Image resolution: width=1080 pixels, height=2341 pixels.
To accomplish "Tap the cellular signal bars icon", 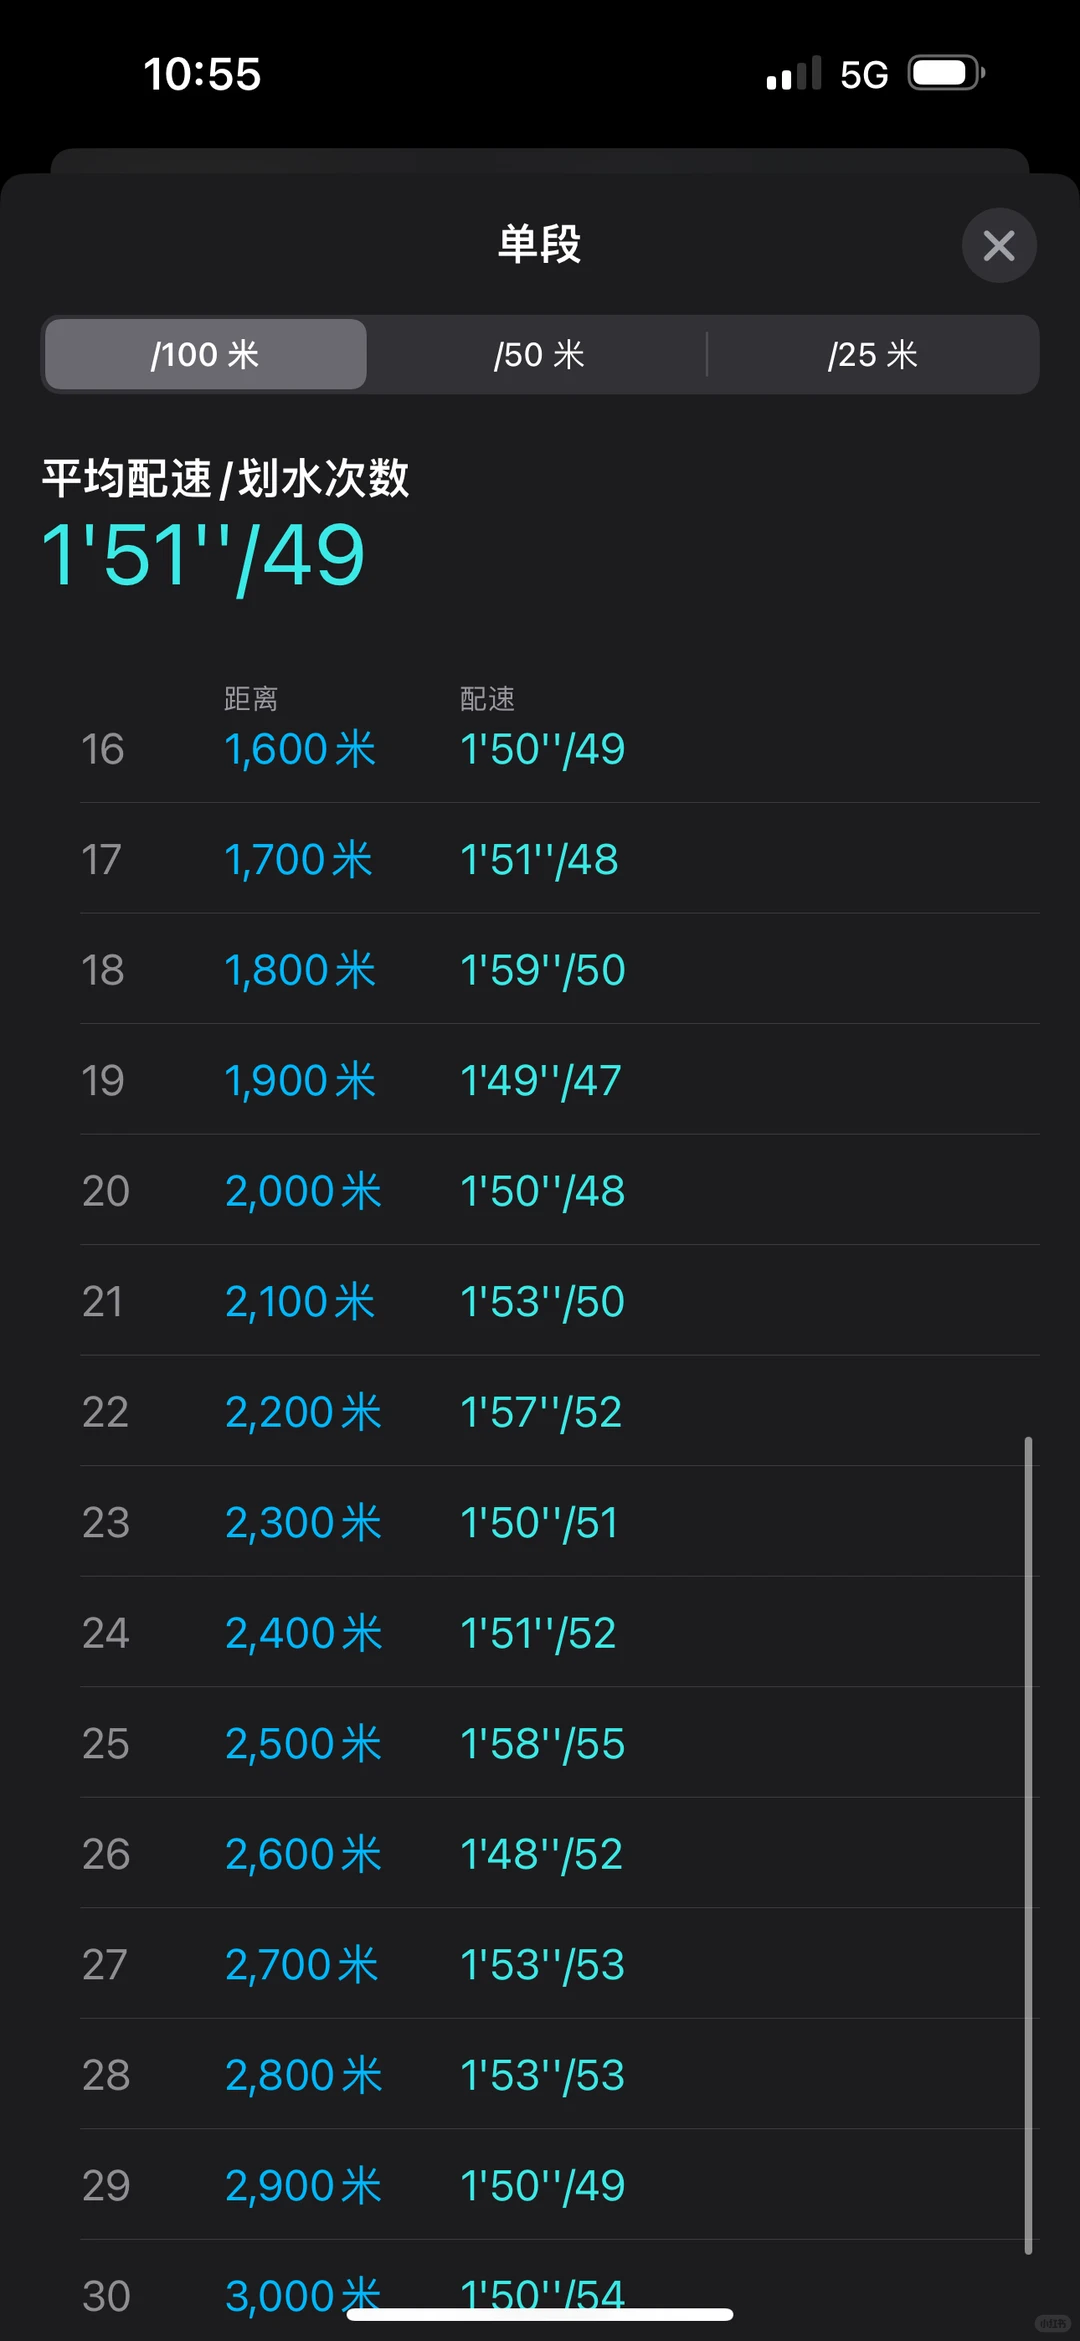I will pos(794,73).
